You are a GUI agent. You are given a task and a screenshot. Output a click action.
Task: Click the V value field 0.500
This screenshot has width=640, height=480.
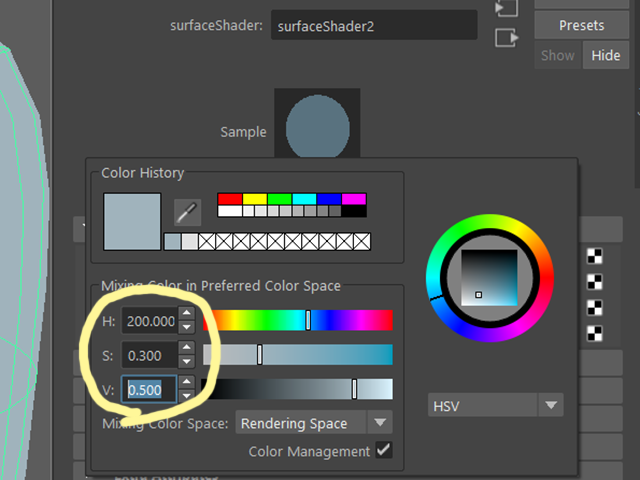pos(150,390)
